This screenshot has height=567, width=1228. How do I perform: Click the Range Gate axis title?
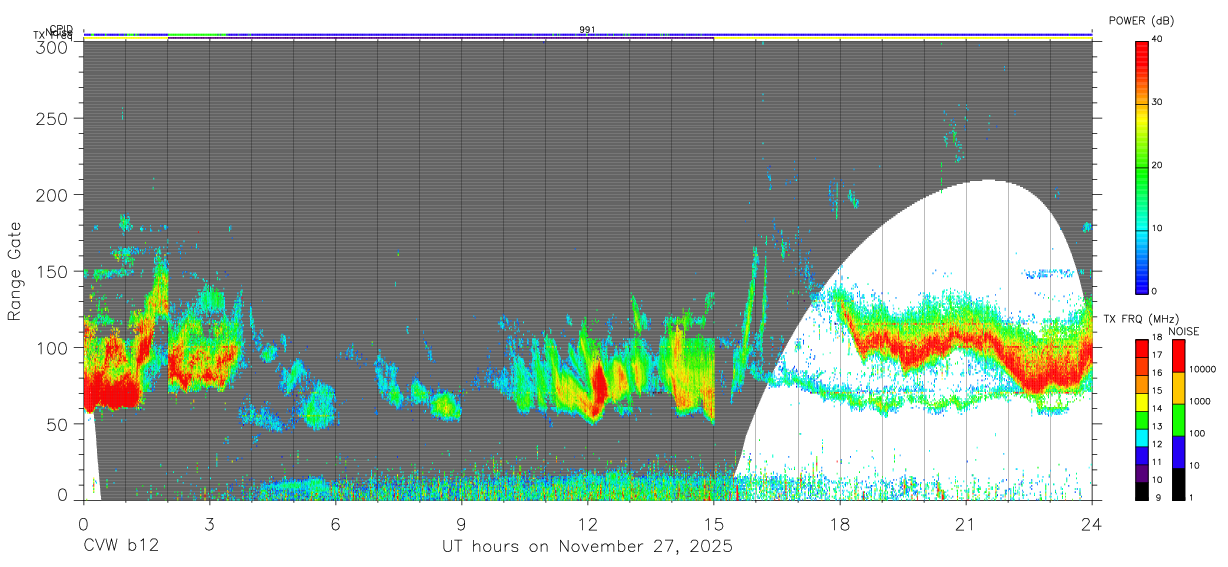tap(15, 271)
